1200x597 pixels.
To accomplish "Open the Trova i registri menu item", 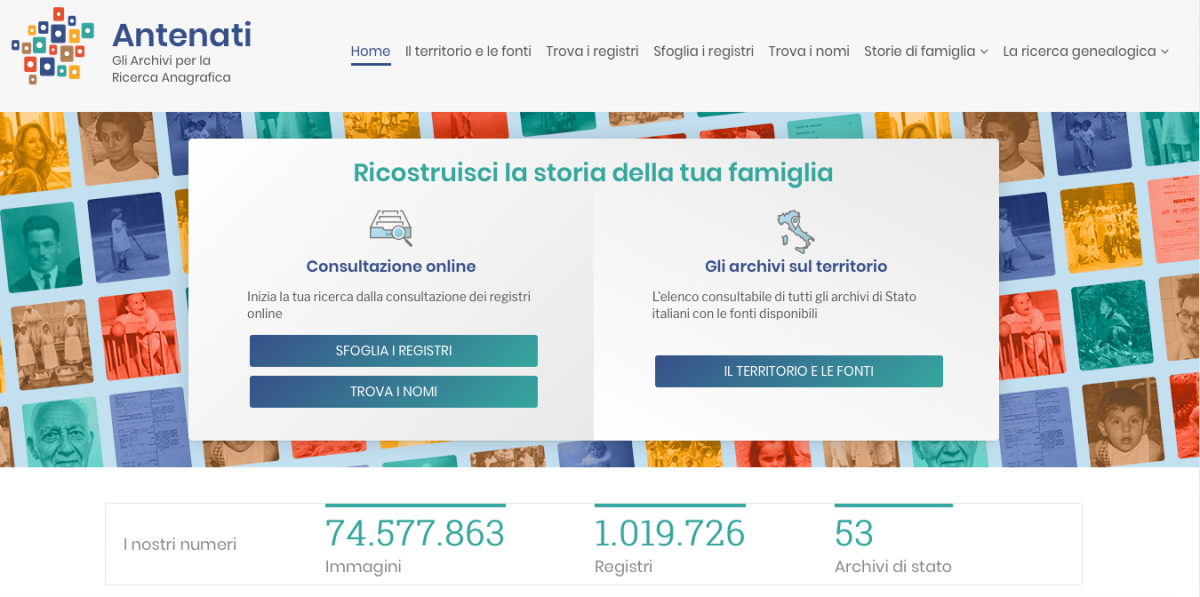I will (x=592, y=51).
